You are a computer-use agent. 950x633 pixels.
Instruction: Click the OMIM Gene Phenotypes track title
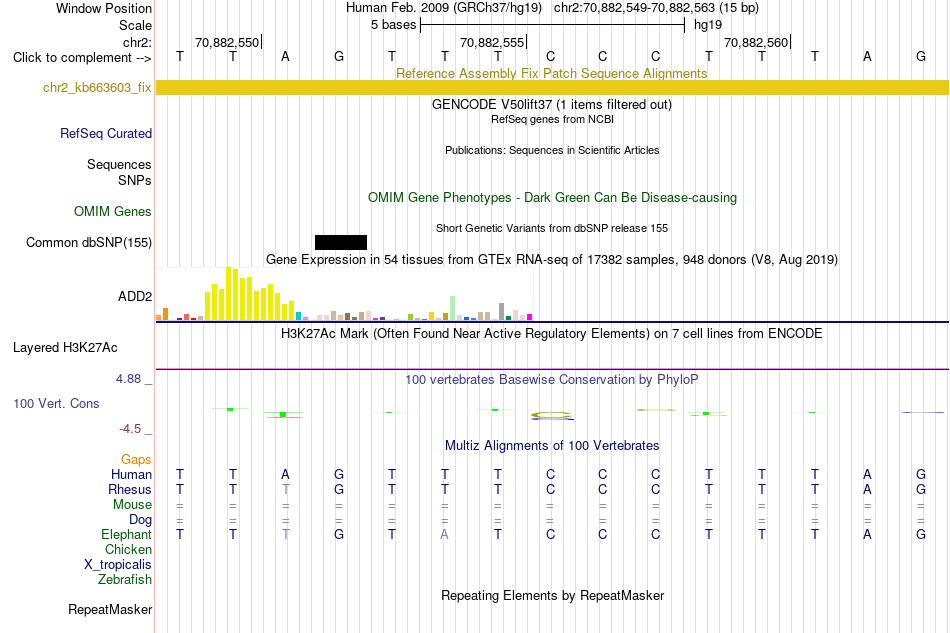tap(552, 197)
